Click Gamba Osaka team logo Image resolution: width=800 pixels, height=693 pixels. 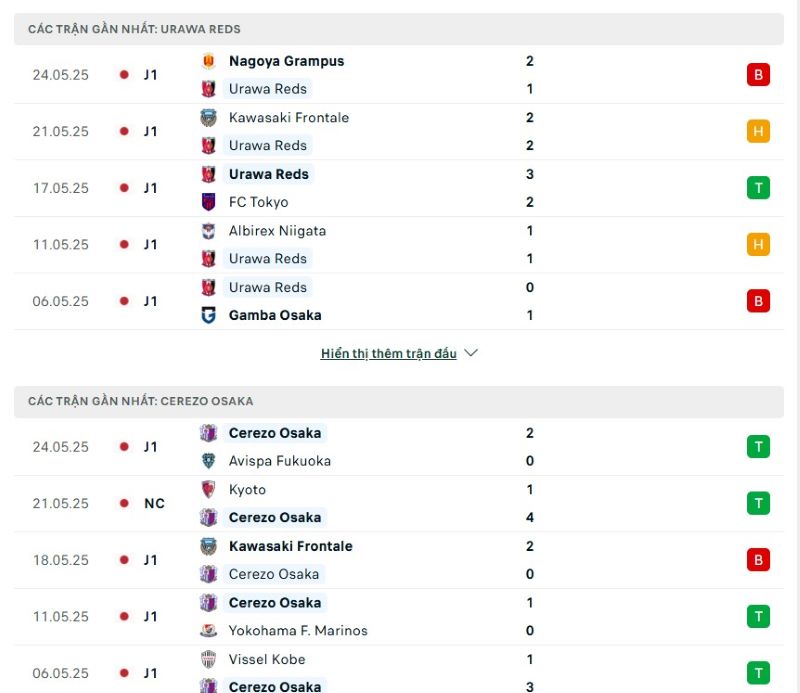point(208,315)
